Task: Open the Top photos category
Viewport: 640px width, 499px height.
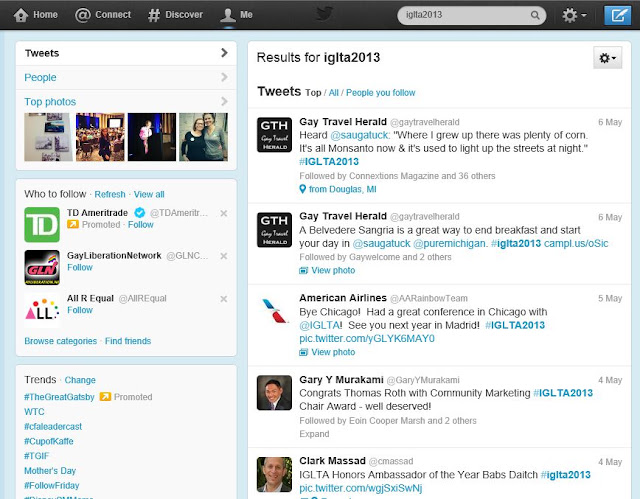Action: (x=126, y=101)
